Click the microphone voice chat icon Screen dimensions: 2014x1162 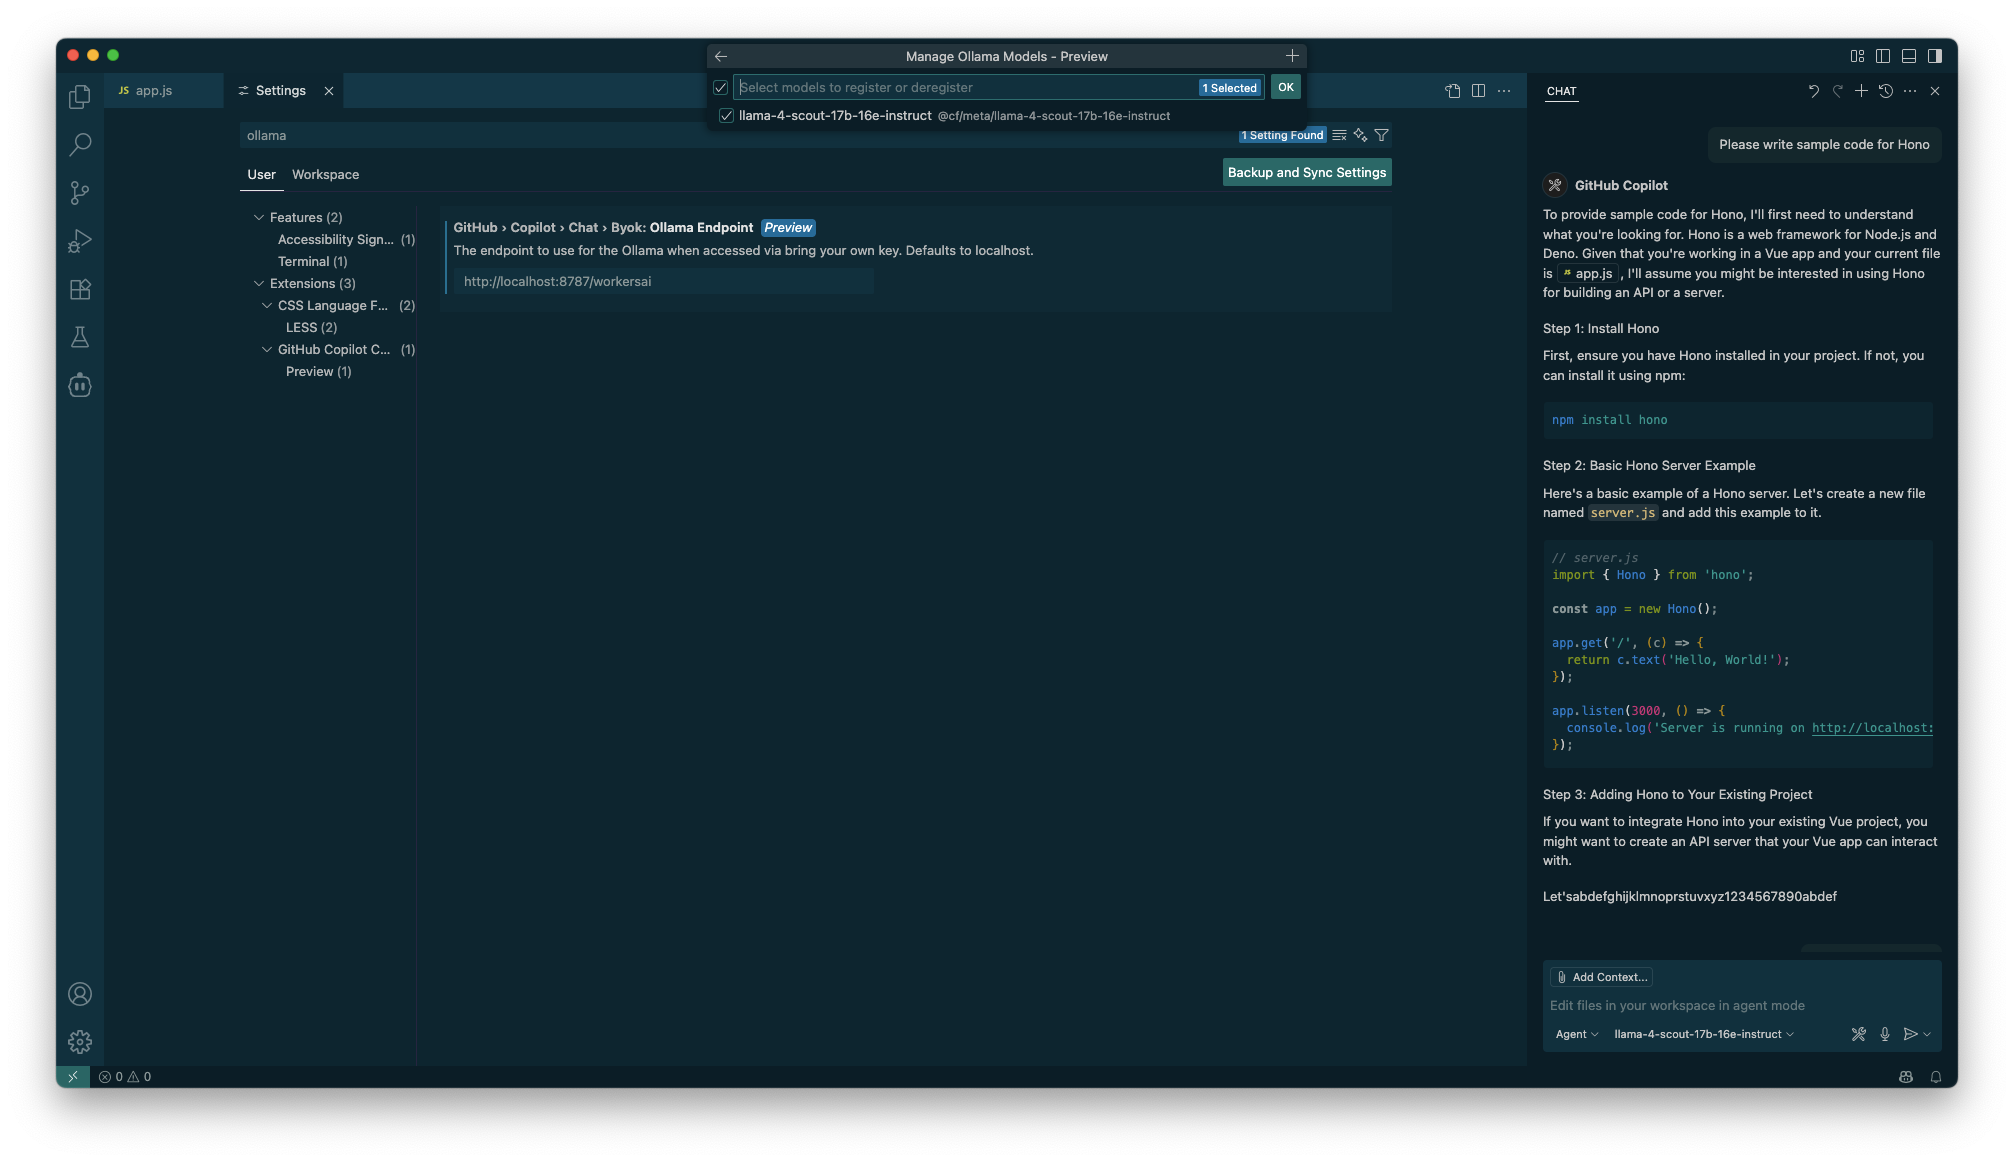click(x=1885, y=1034)
